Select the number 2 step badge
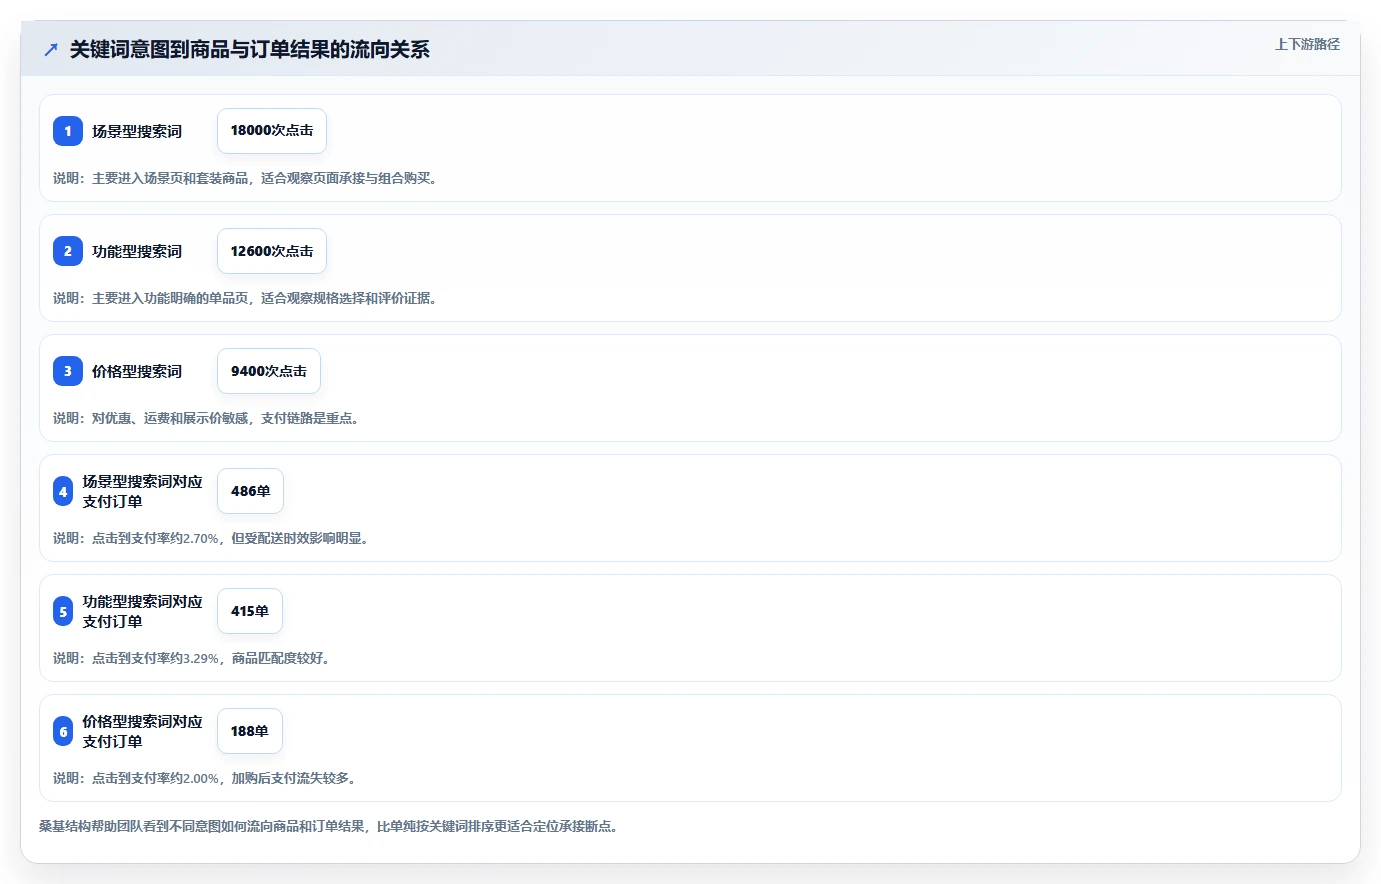Image resolution: width=1381 pixels, height=884 pixels. click(68, 251)
